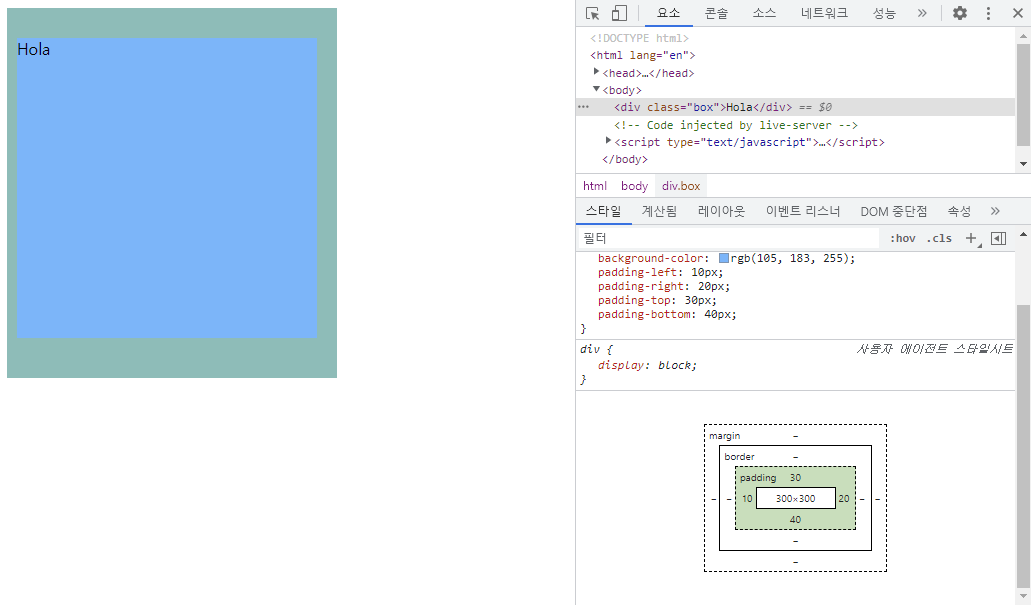Image resolution: width=1031 pixels, height=605 pixels.
Task: Switch to the 콘솔 tab
Action: click(716, 13)
